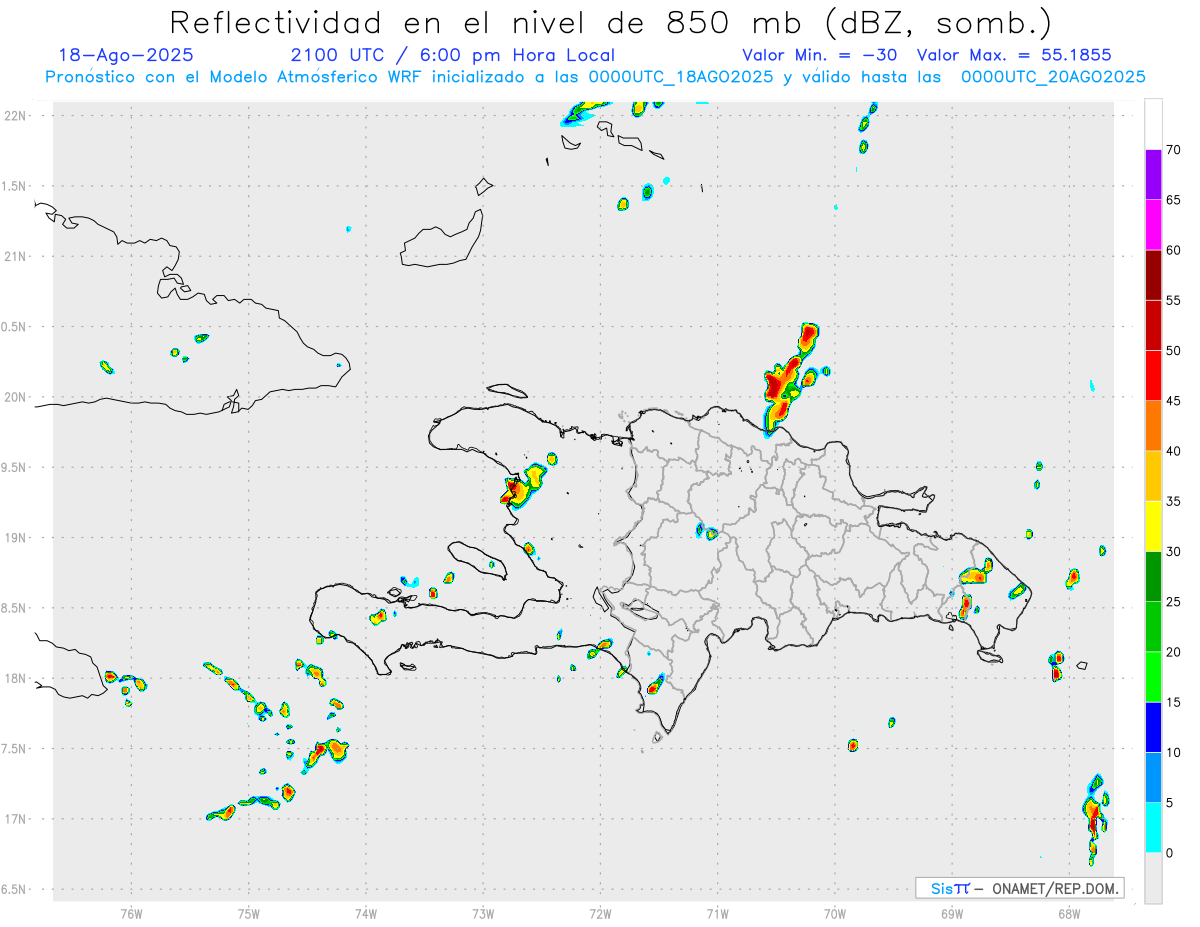
Task: Click the longitude label '73W'
Action: pos(483,913)
